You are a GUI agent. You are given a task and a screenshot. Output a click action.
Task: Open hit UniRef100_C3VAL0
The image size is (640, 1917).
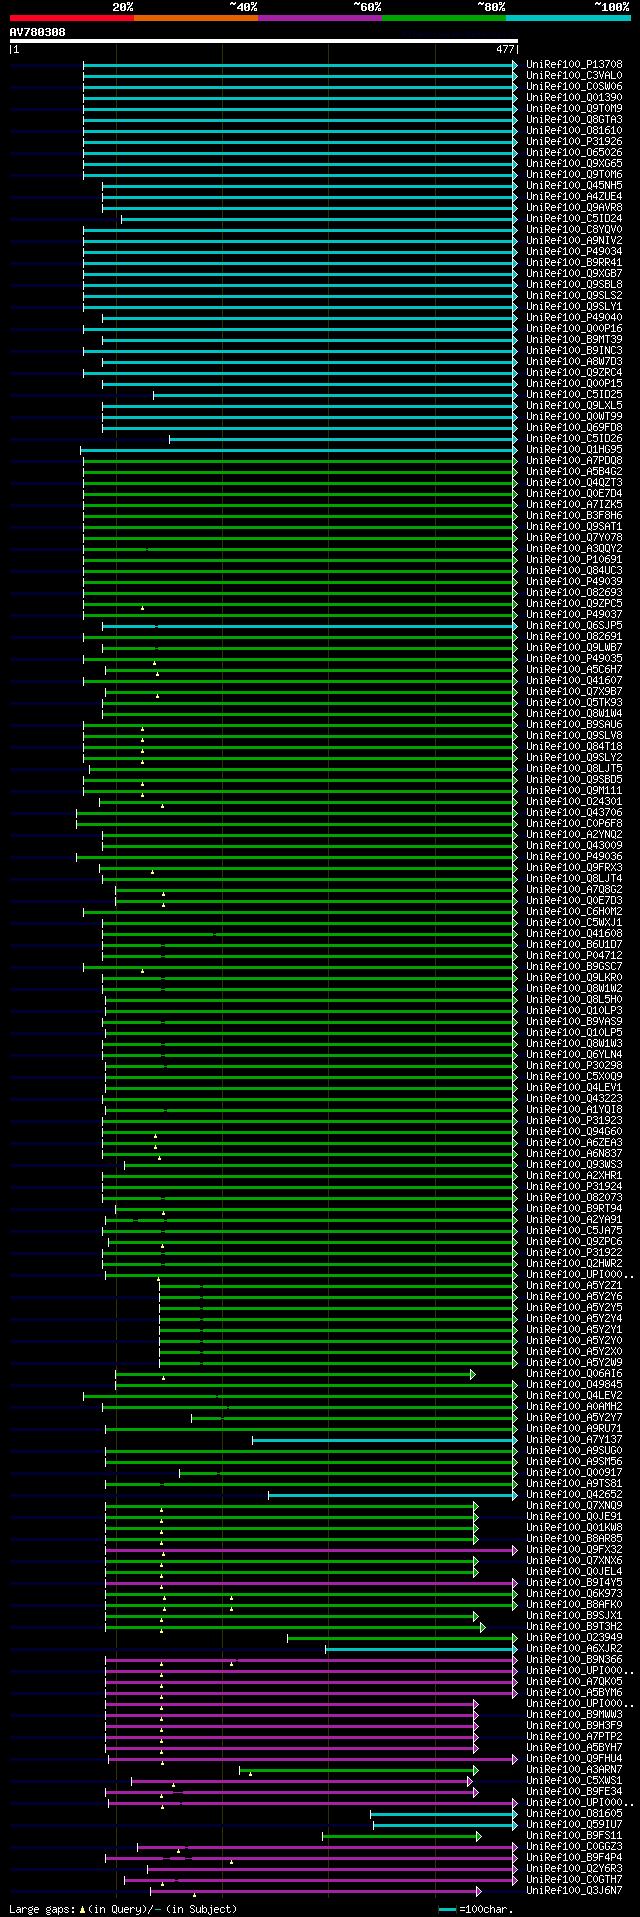[x=574, y=76]
